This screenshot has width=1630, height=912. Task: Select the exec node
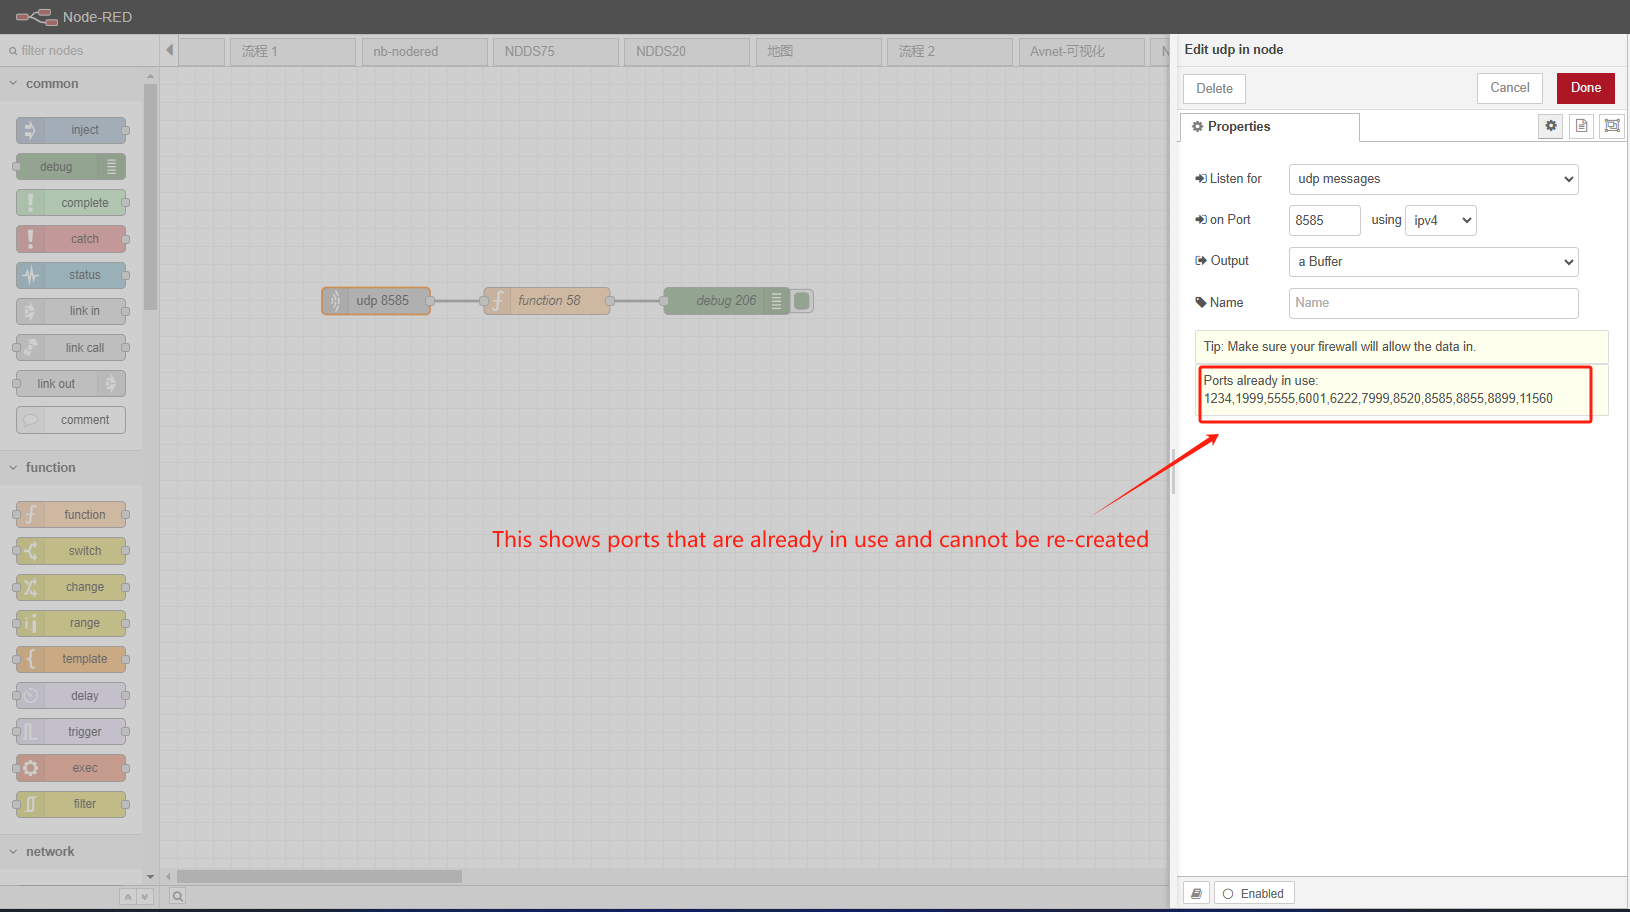[71, 768]
